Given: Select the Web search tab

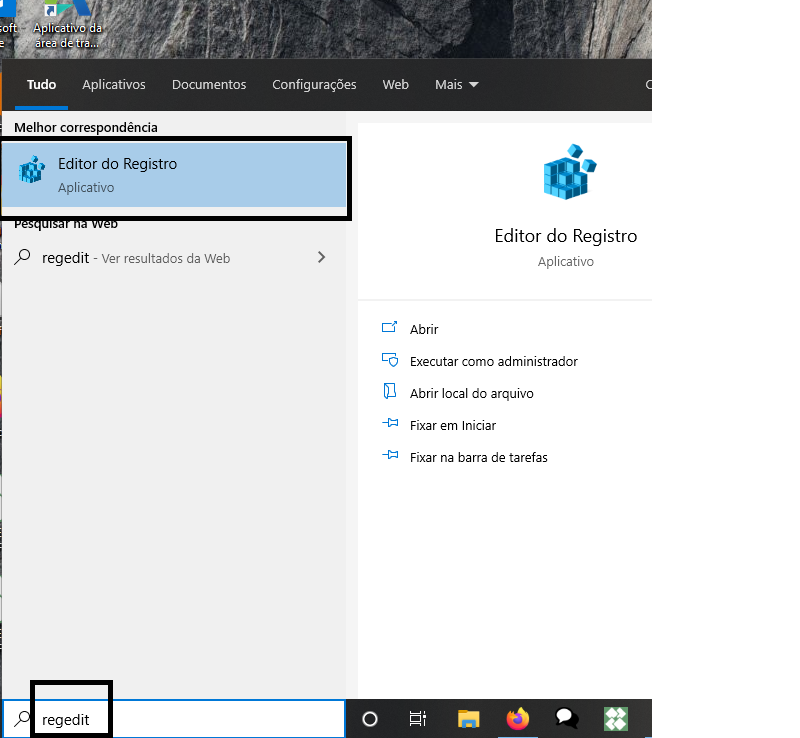Looking at the screenshot, I should [x=395, y=85].
